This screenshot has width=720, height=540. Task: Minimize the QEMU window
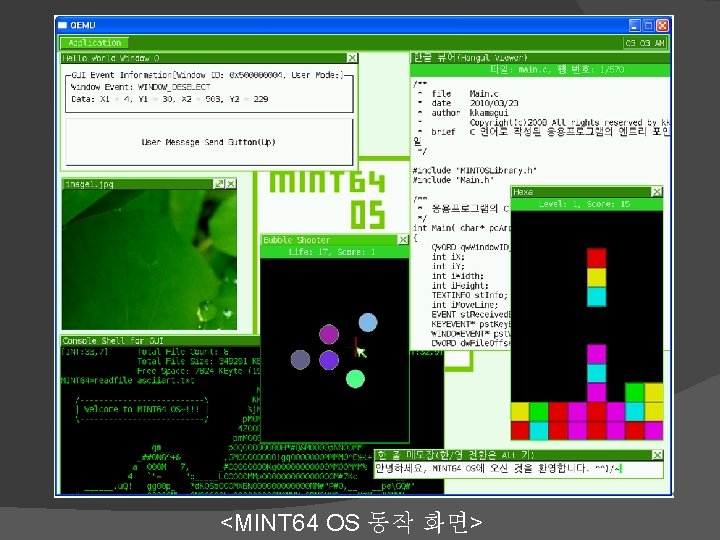[x=635, y=25]
